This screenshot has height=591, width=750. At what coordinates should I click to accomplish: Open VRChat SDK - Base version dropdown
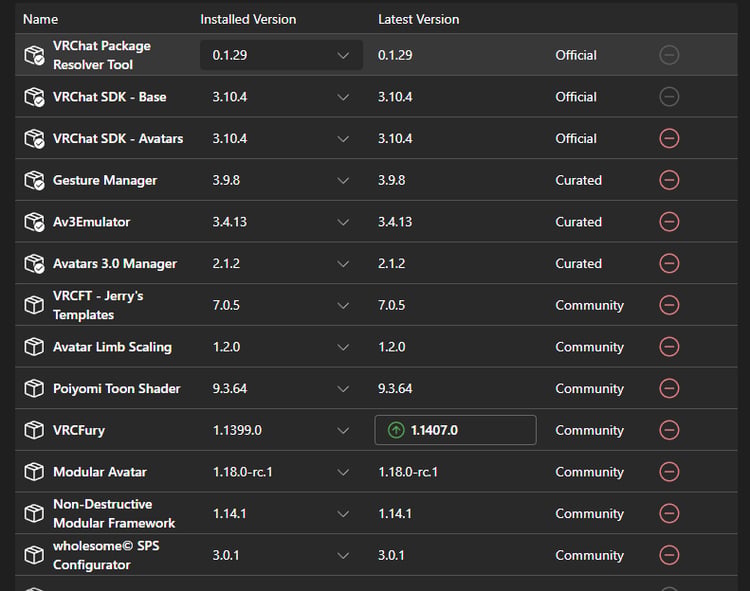[x=281, y=97]
